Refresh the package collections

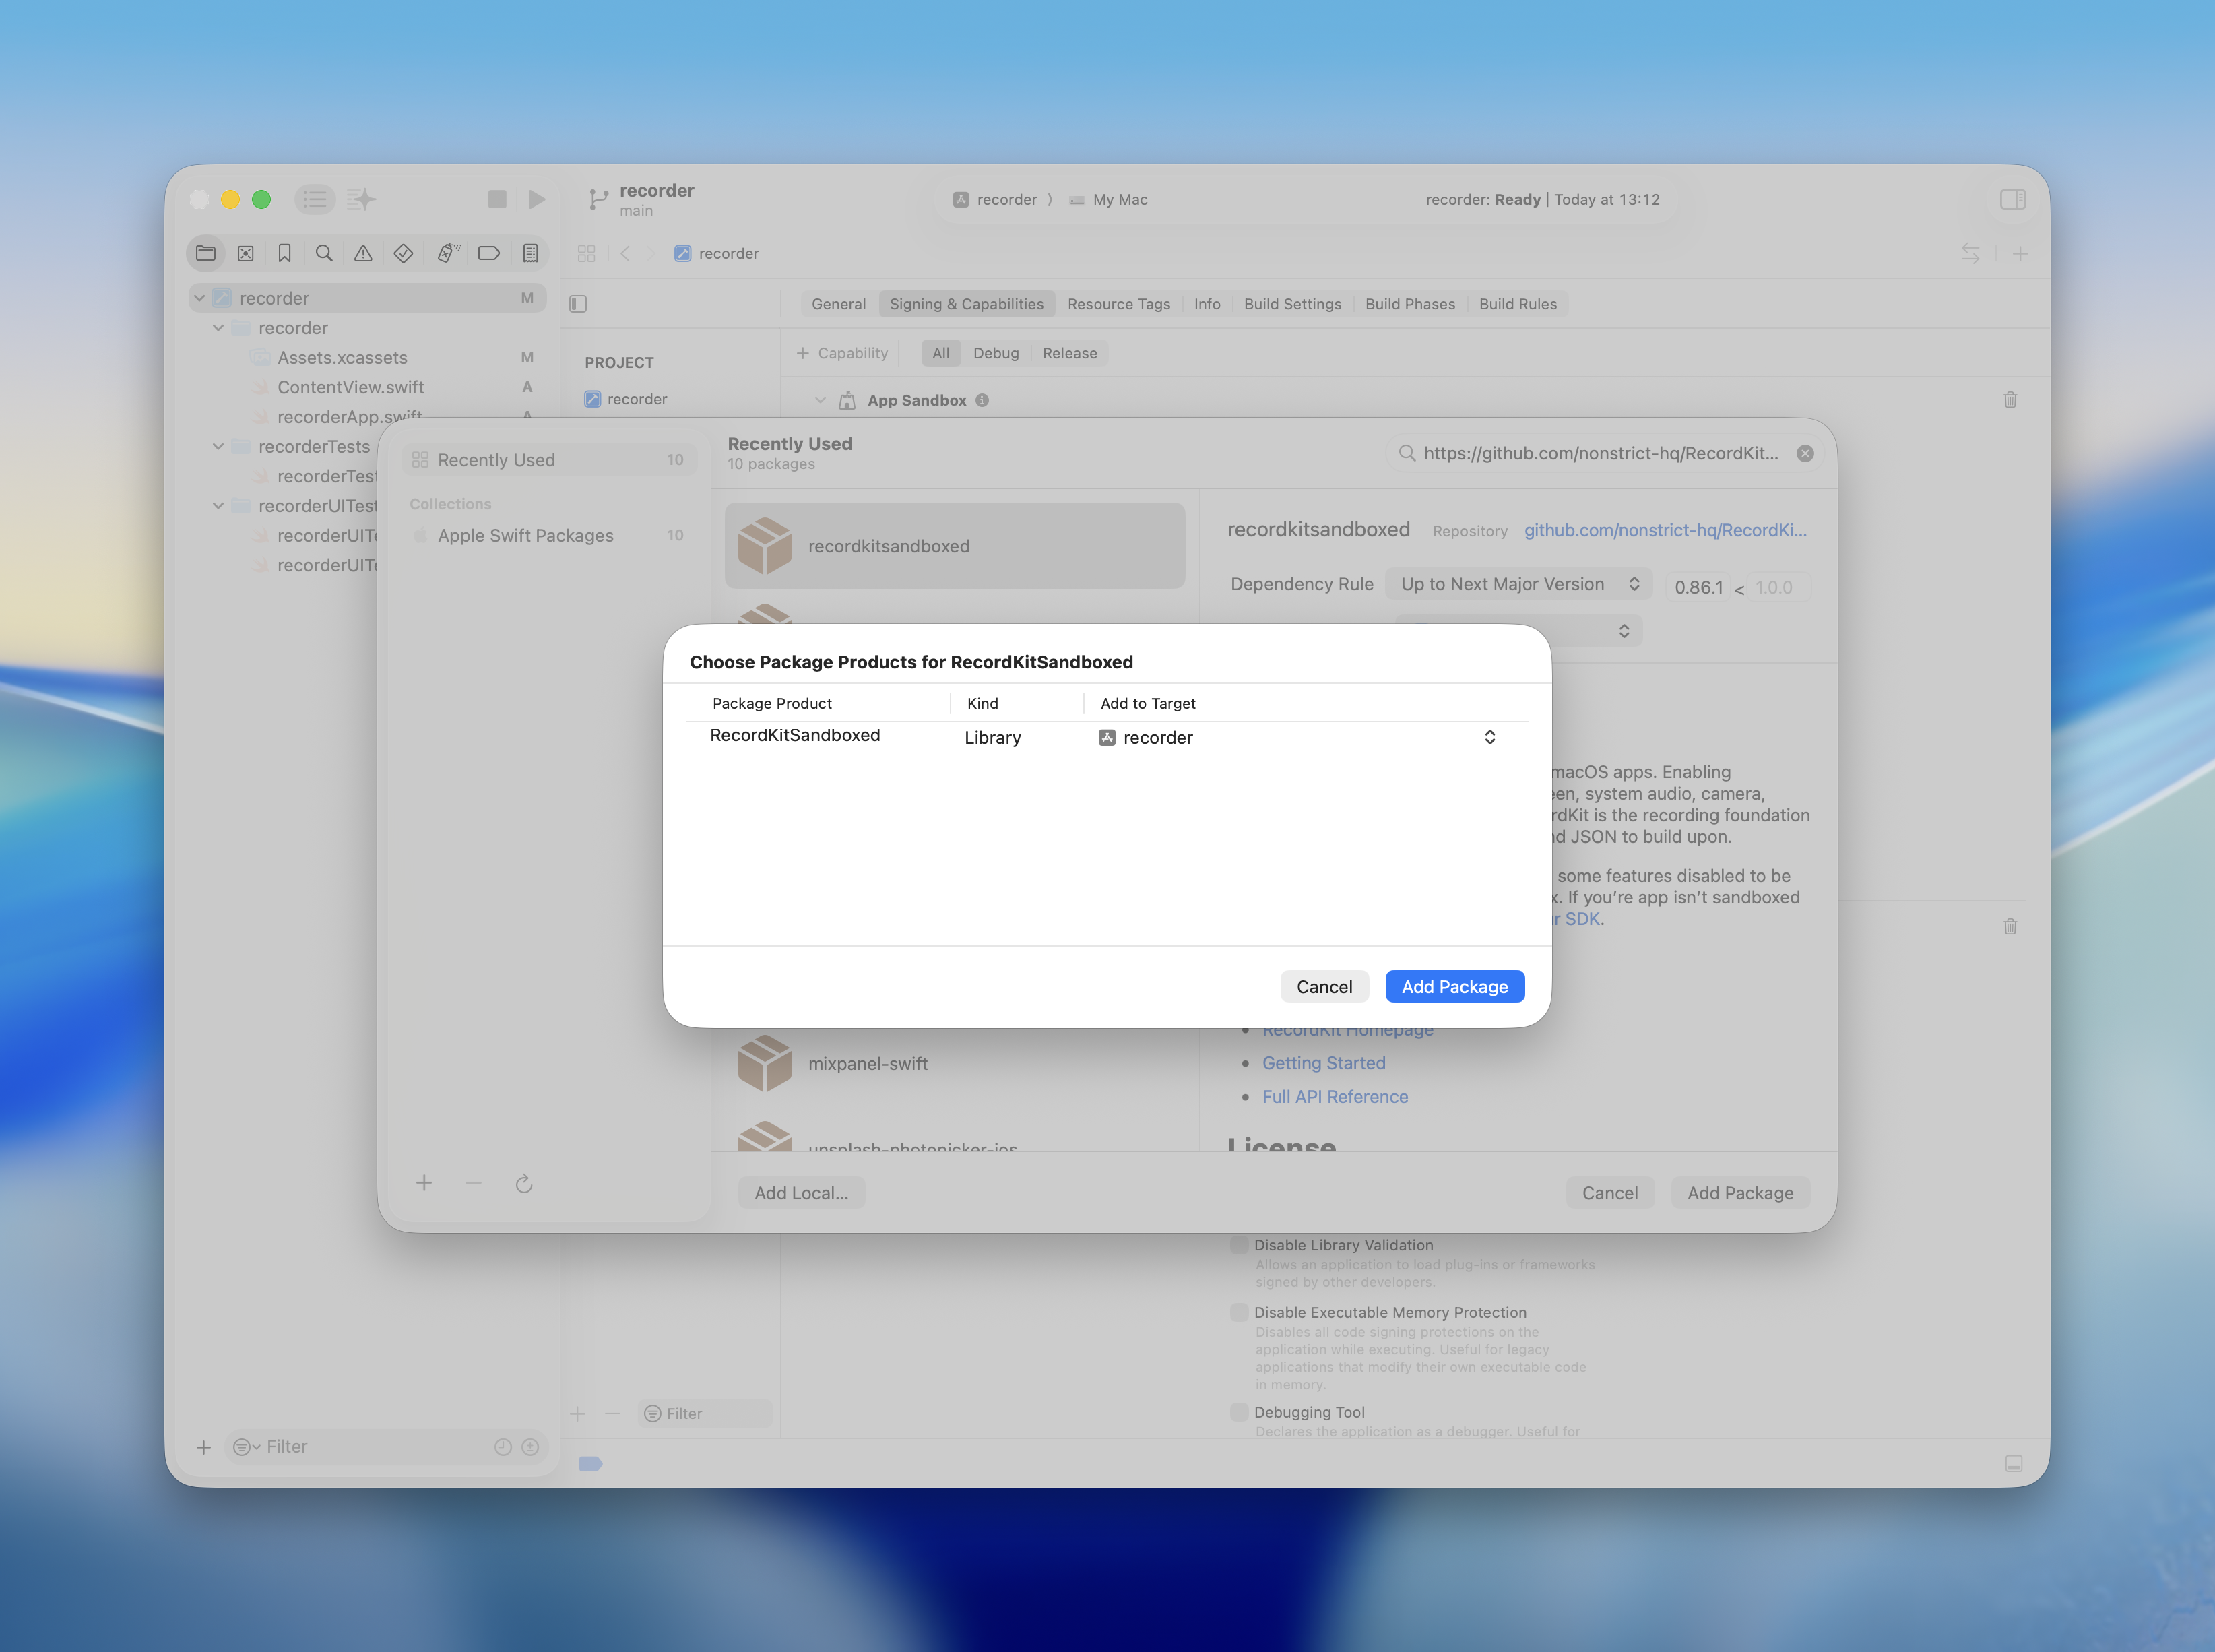(x=524, y=1184)
